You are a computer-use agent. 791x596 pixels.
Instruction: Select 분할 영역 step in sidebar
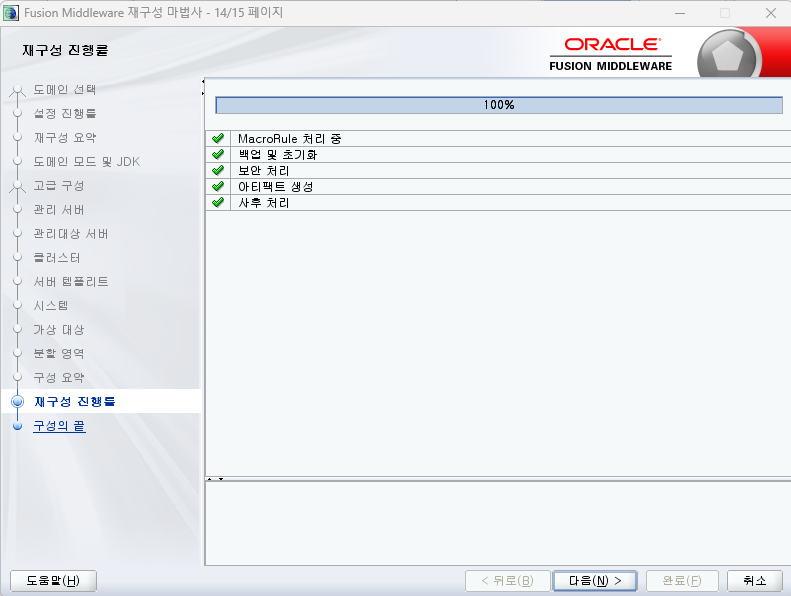59,354
